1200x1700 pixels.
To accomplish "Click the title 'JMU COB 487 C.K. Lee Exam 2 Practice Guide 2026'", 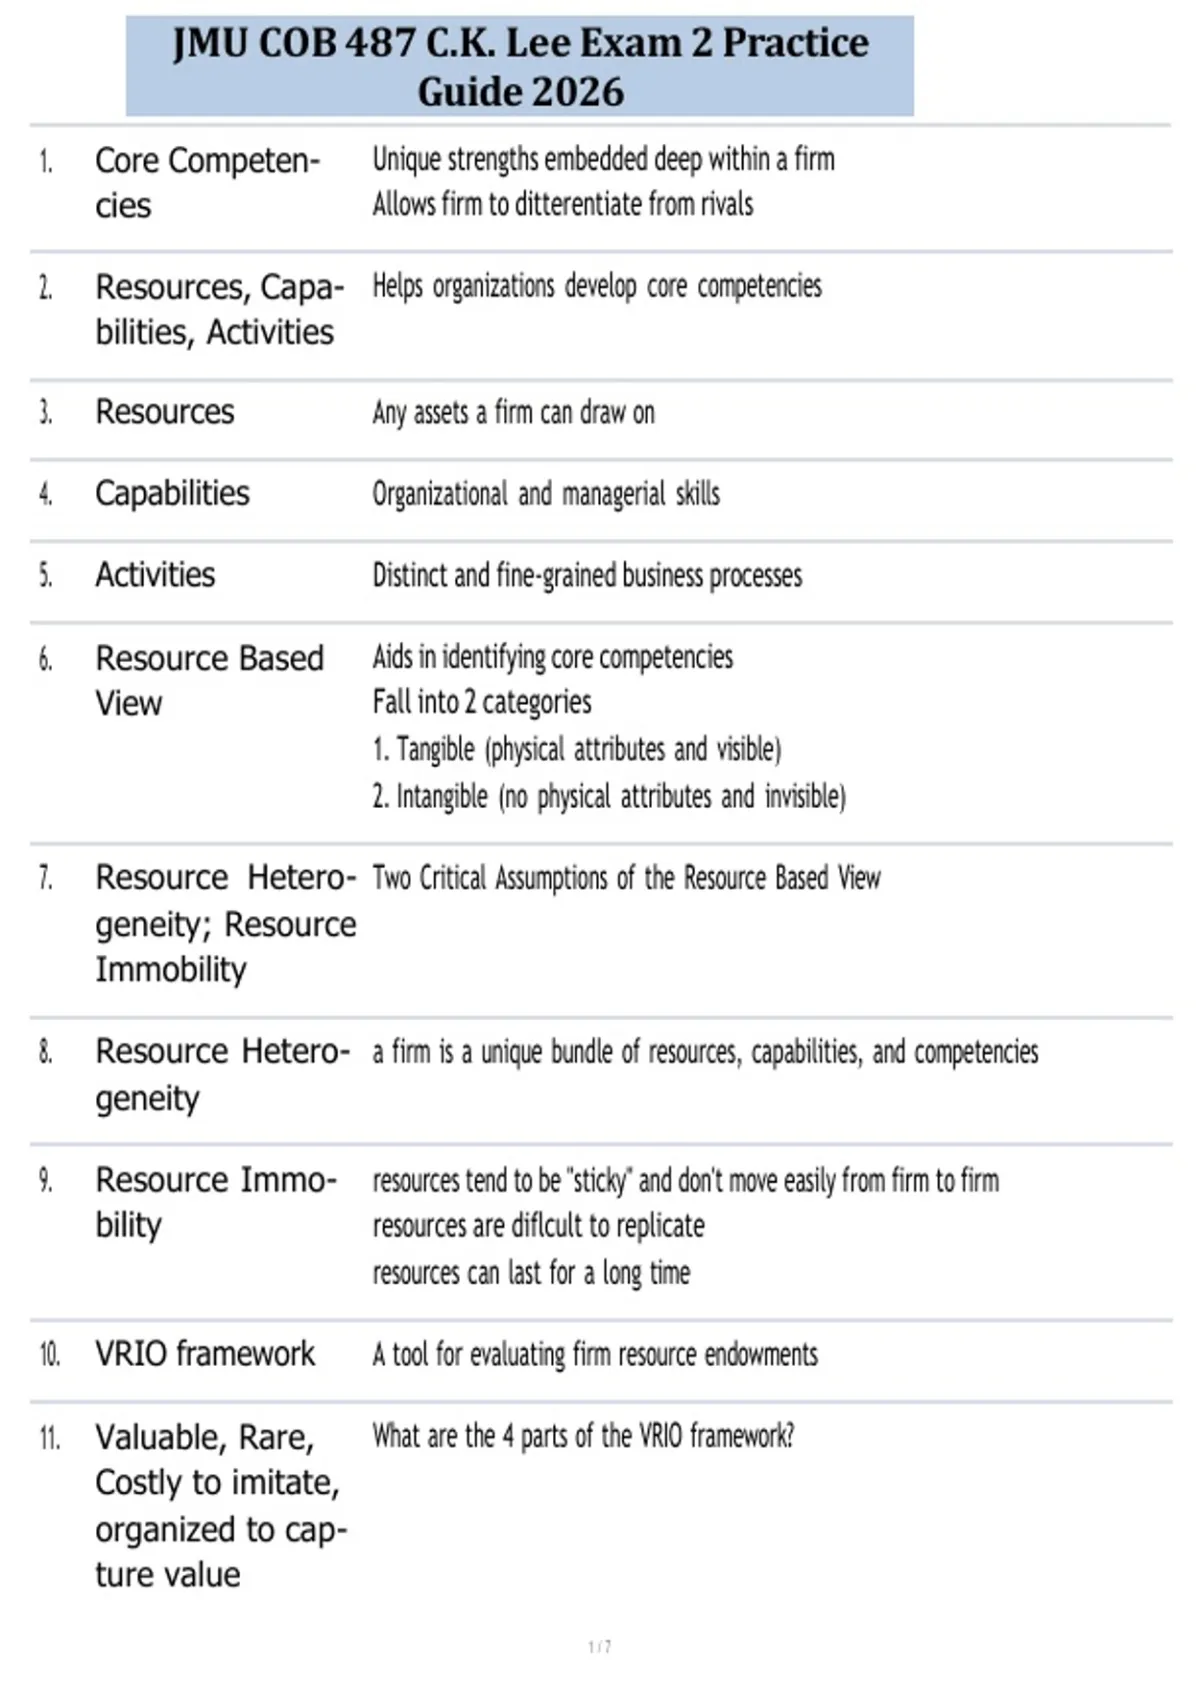I will pyautogui.click(x=520, y=67).
